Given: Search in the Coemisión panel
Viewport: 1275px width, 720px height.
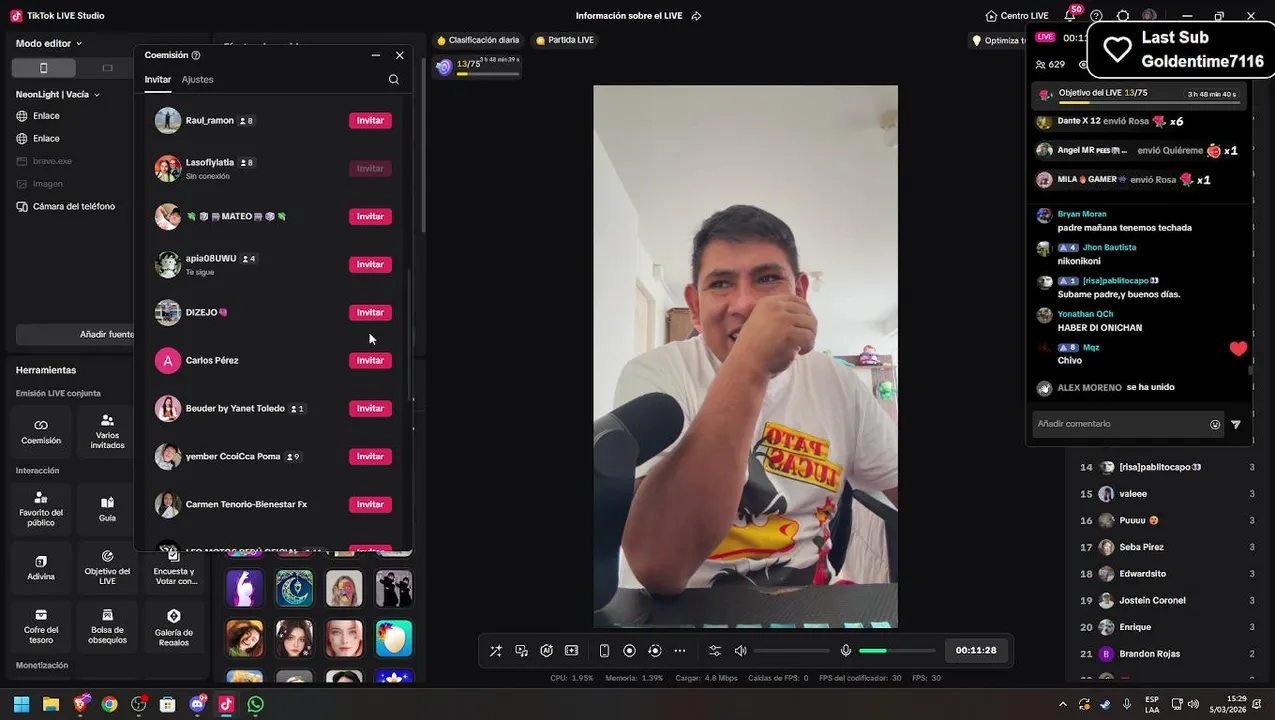Looking at the screenshot, I should pyautogui.click(x=393, y=80).
